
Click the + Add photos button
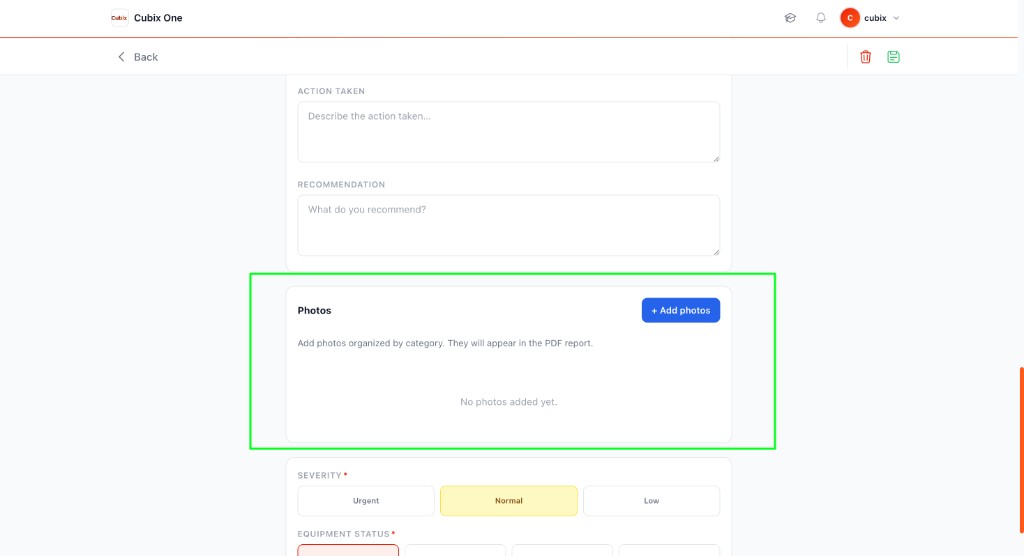pos(680,310)
